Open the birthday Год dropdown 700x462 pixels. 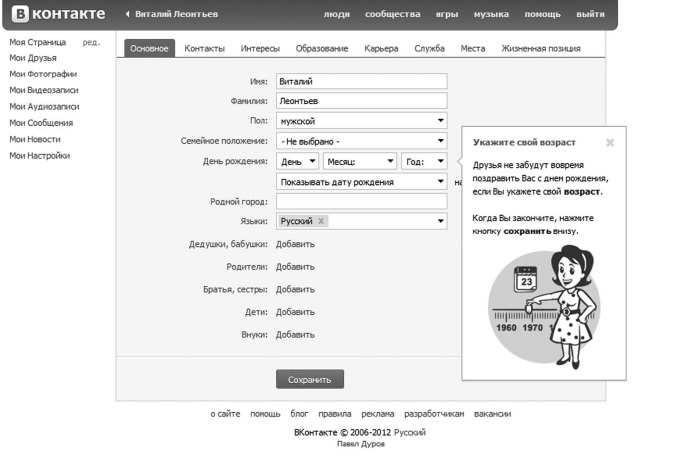pyautogui.click(x=423, y=161)
